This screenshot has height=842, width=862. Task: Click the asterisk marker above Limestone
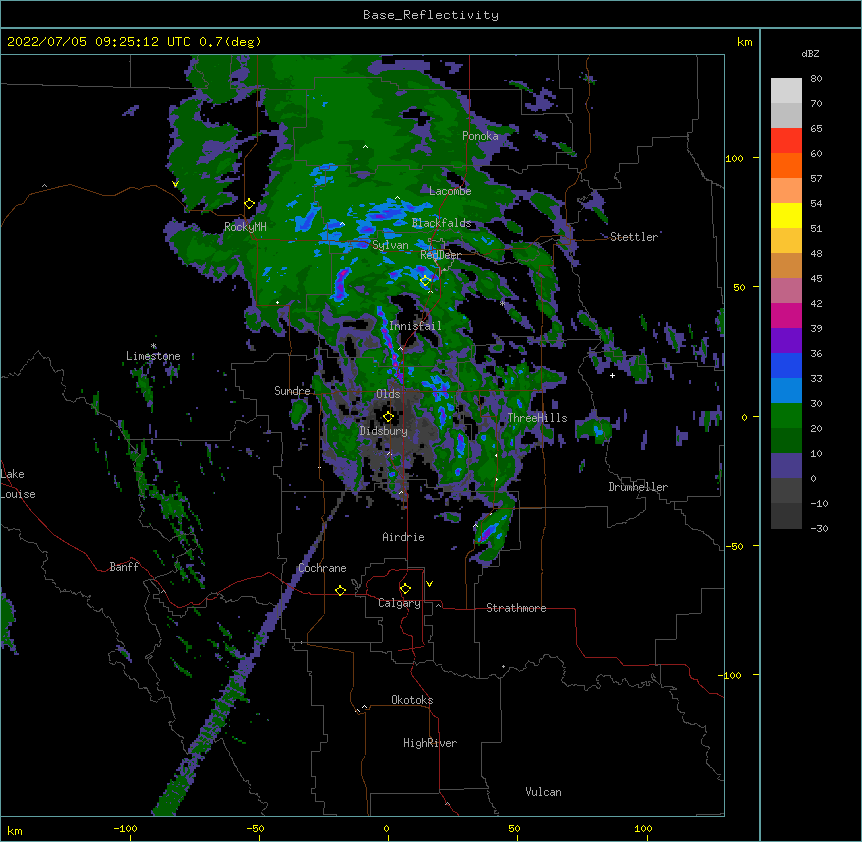point(154,346)
